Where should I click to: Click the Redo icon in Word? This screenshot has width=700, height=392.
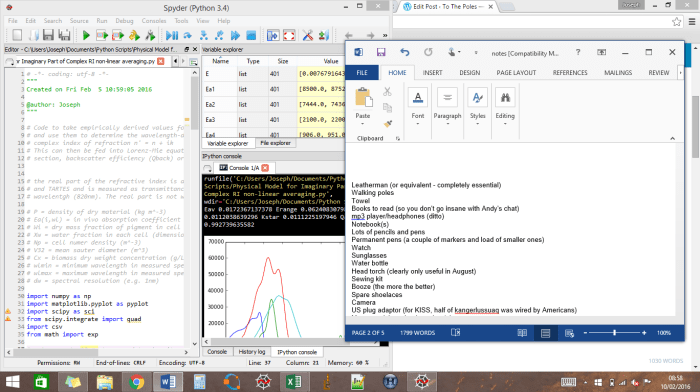point(428,52)
